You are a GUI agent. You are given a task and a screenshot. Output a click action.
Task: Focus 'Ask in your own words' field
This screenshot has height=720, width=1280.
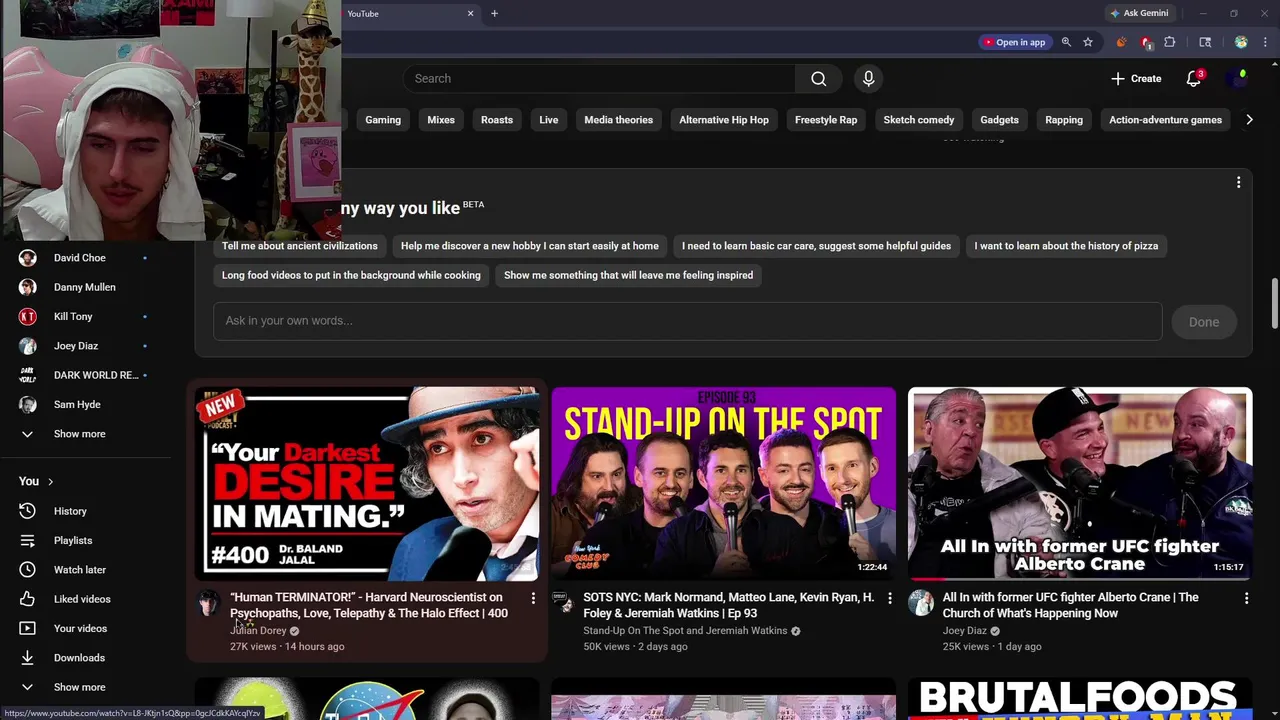(x=688, y=321)
